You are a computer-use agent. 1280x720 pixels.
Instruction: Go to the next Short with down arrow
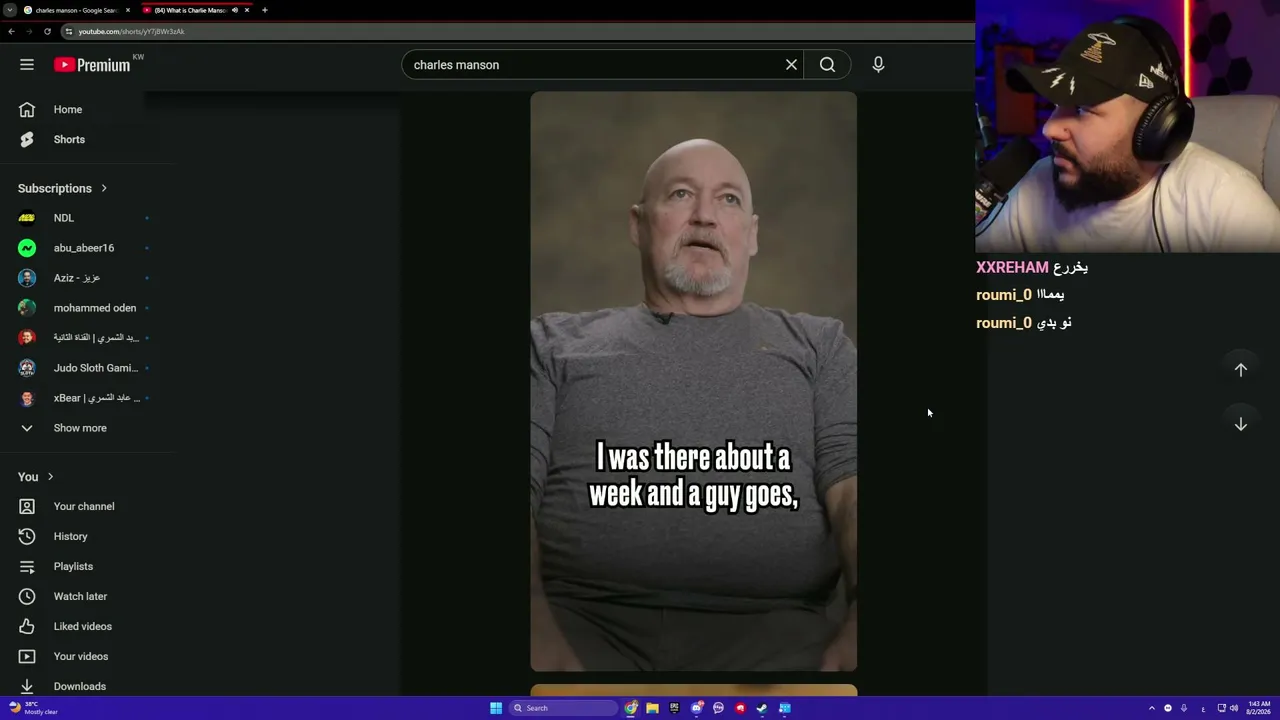[1240, 424]
